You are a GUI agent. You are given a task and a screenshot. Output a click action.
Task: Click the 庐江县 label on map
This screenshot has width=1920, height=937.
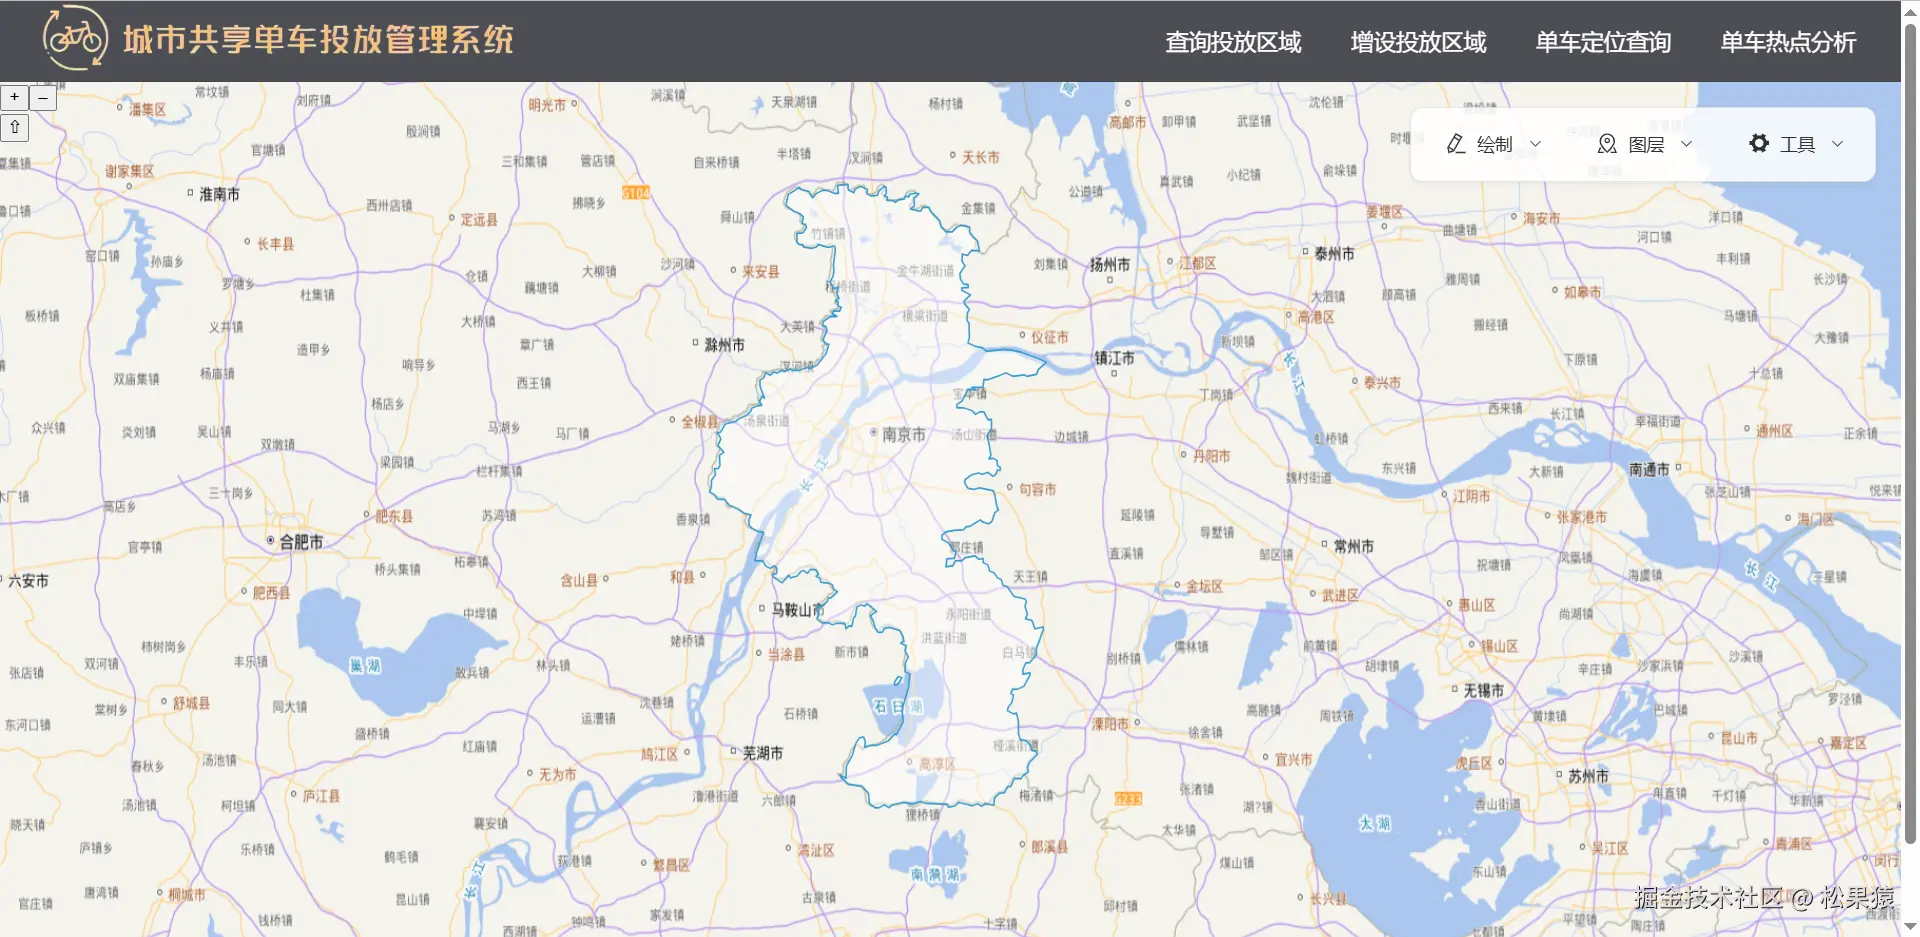(x=321, y=796)
